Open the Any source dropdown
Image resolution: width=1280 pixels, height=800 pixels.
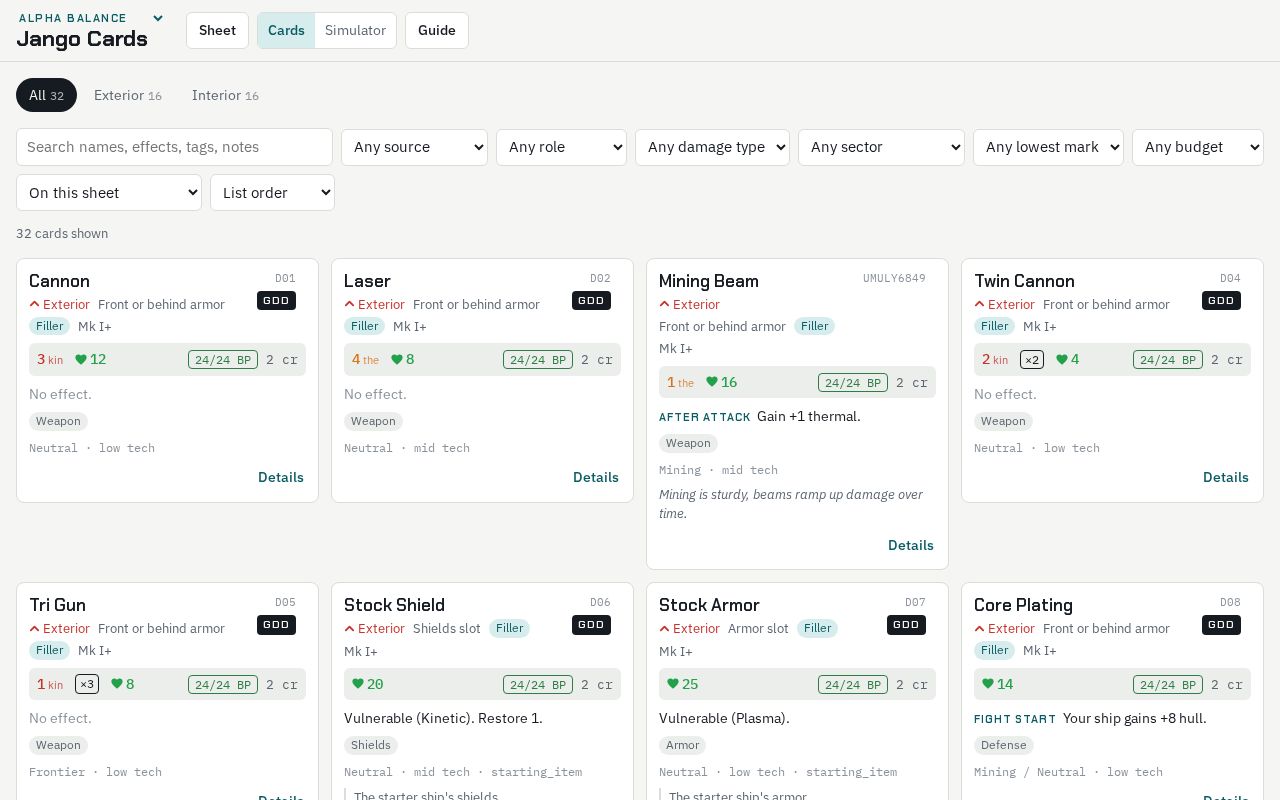click(414, 147)
